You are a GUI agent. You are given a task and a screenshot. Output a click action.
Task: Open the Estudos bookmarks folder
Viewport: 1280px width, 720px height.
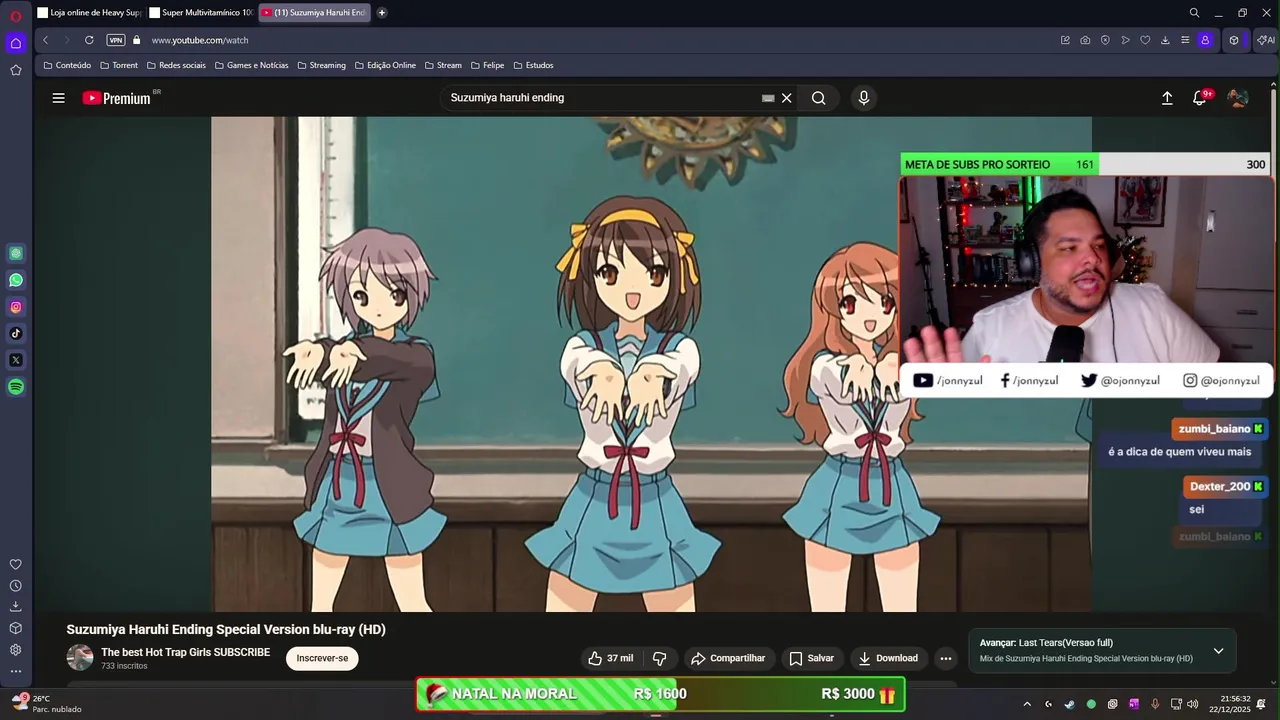point(533,65)
